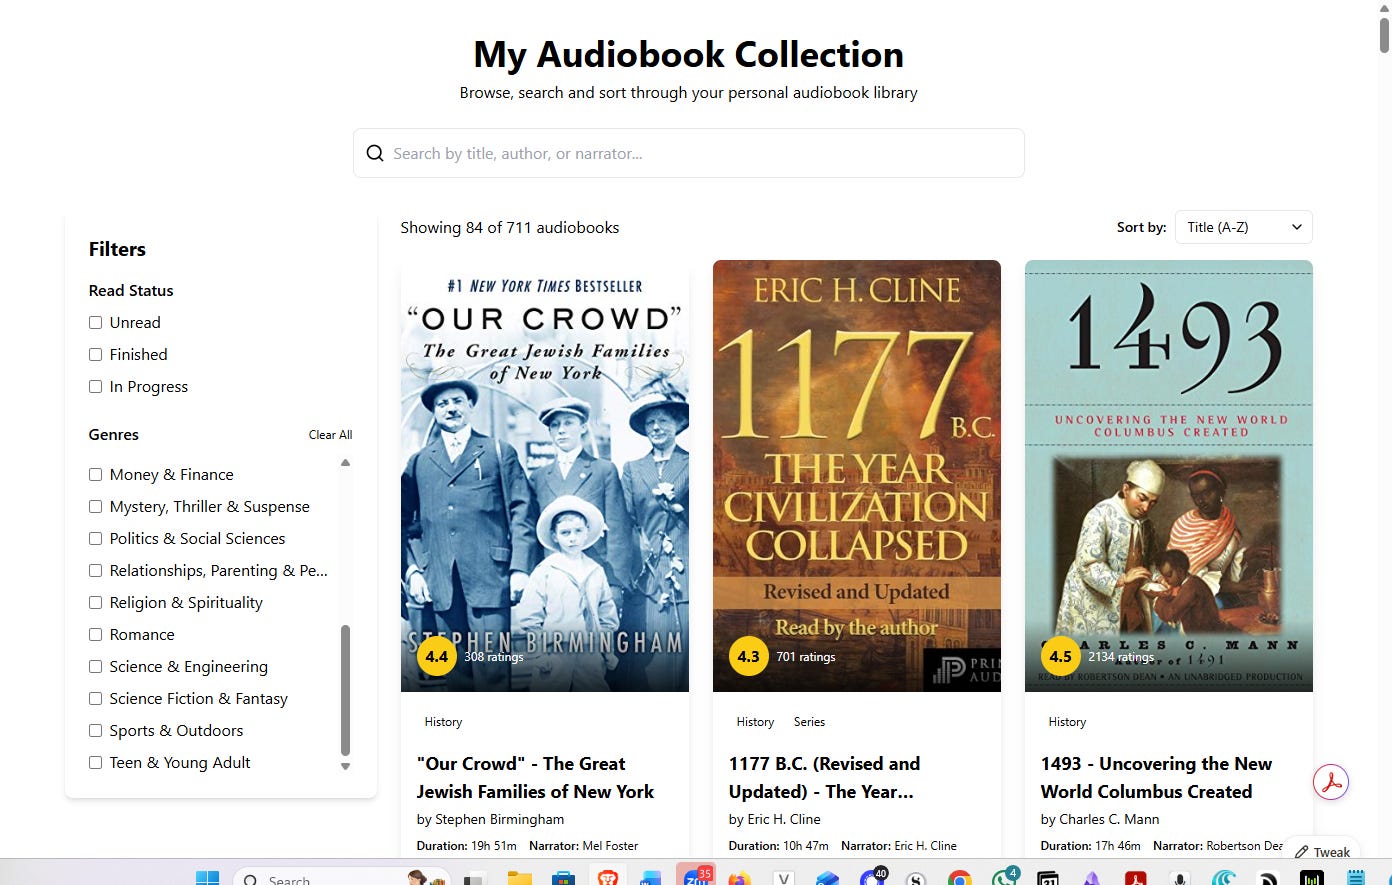Enable the Money & Finance genre filter
Screen dimensions: 1392x885
point(95,474)
